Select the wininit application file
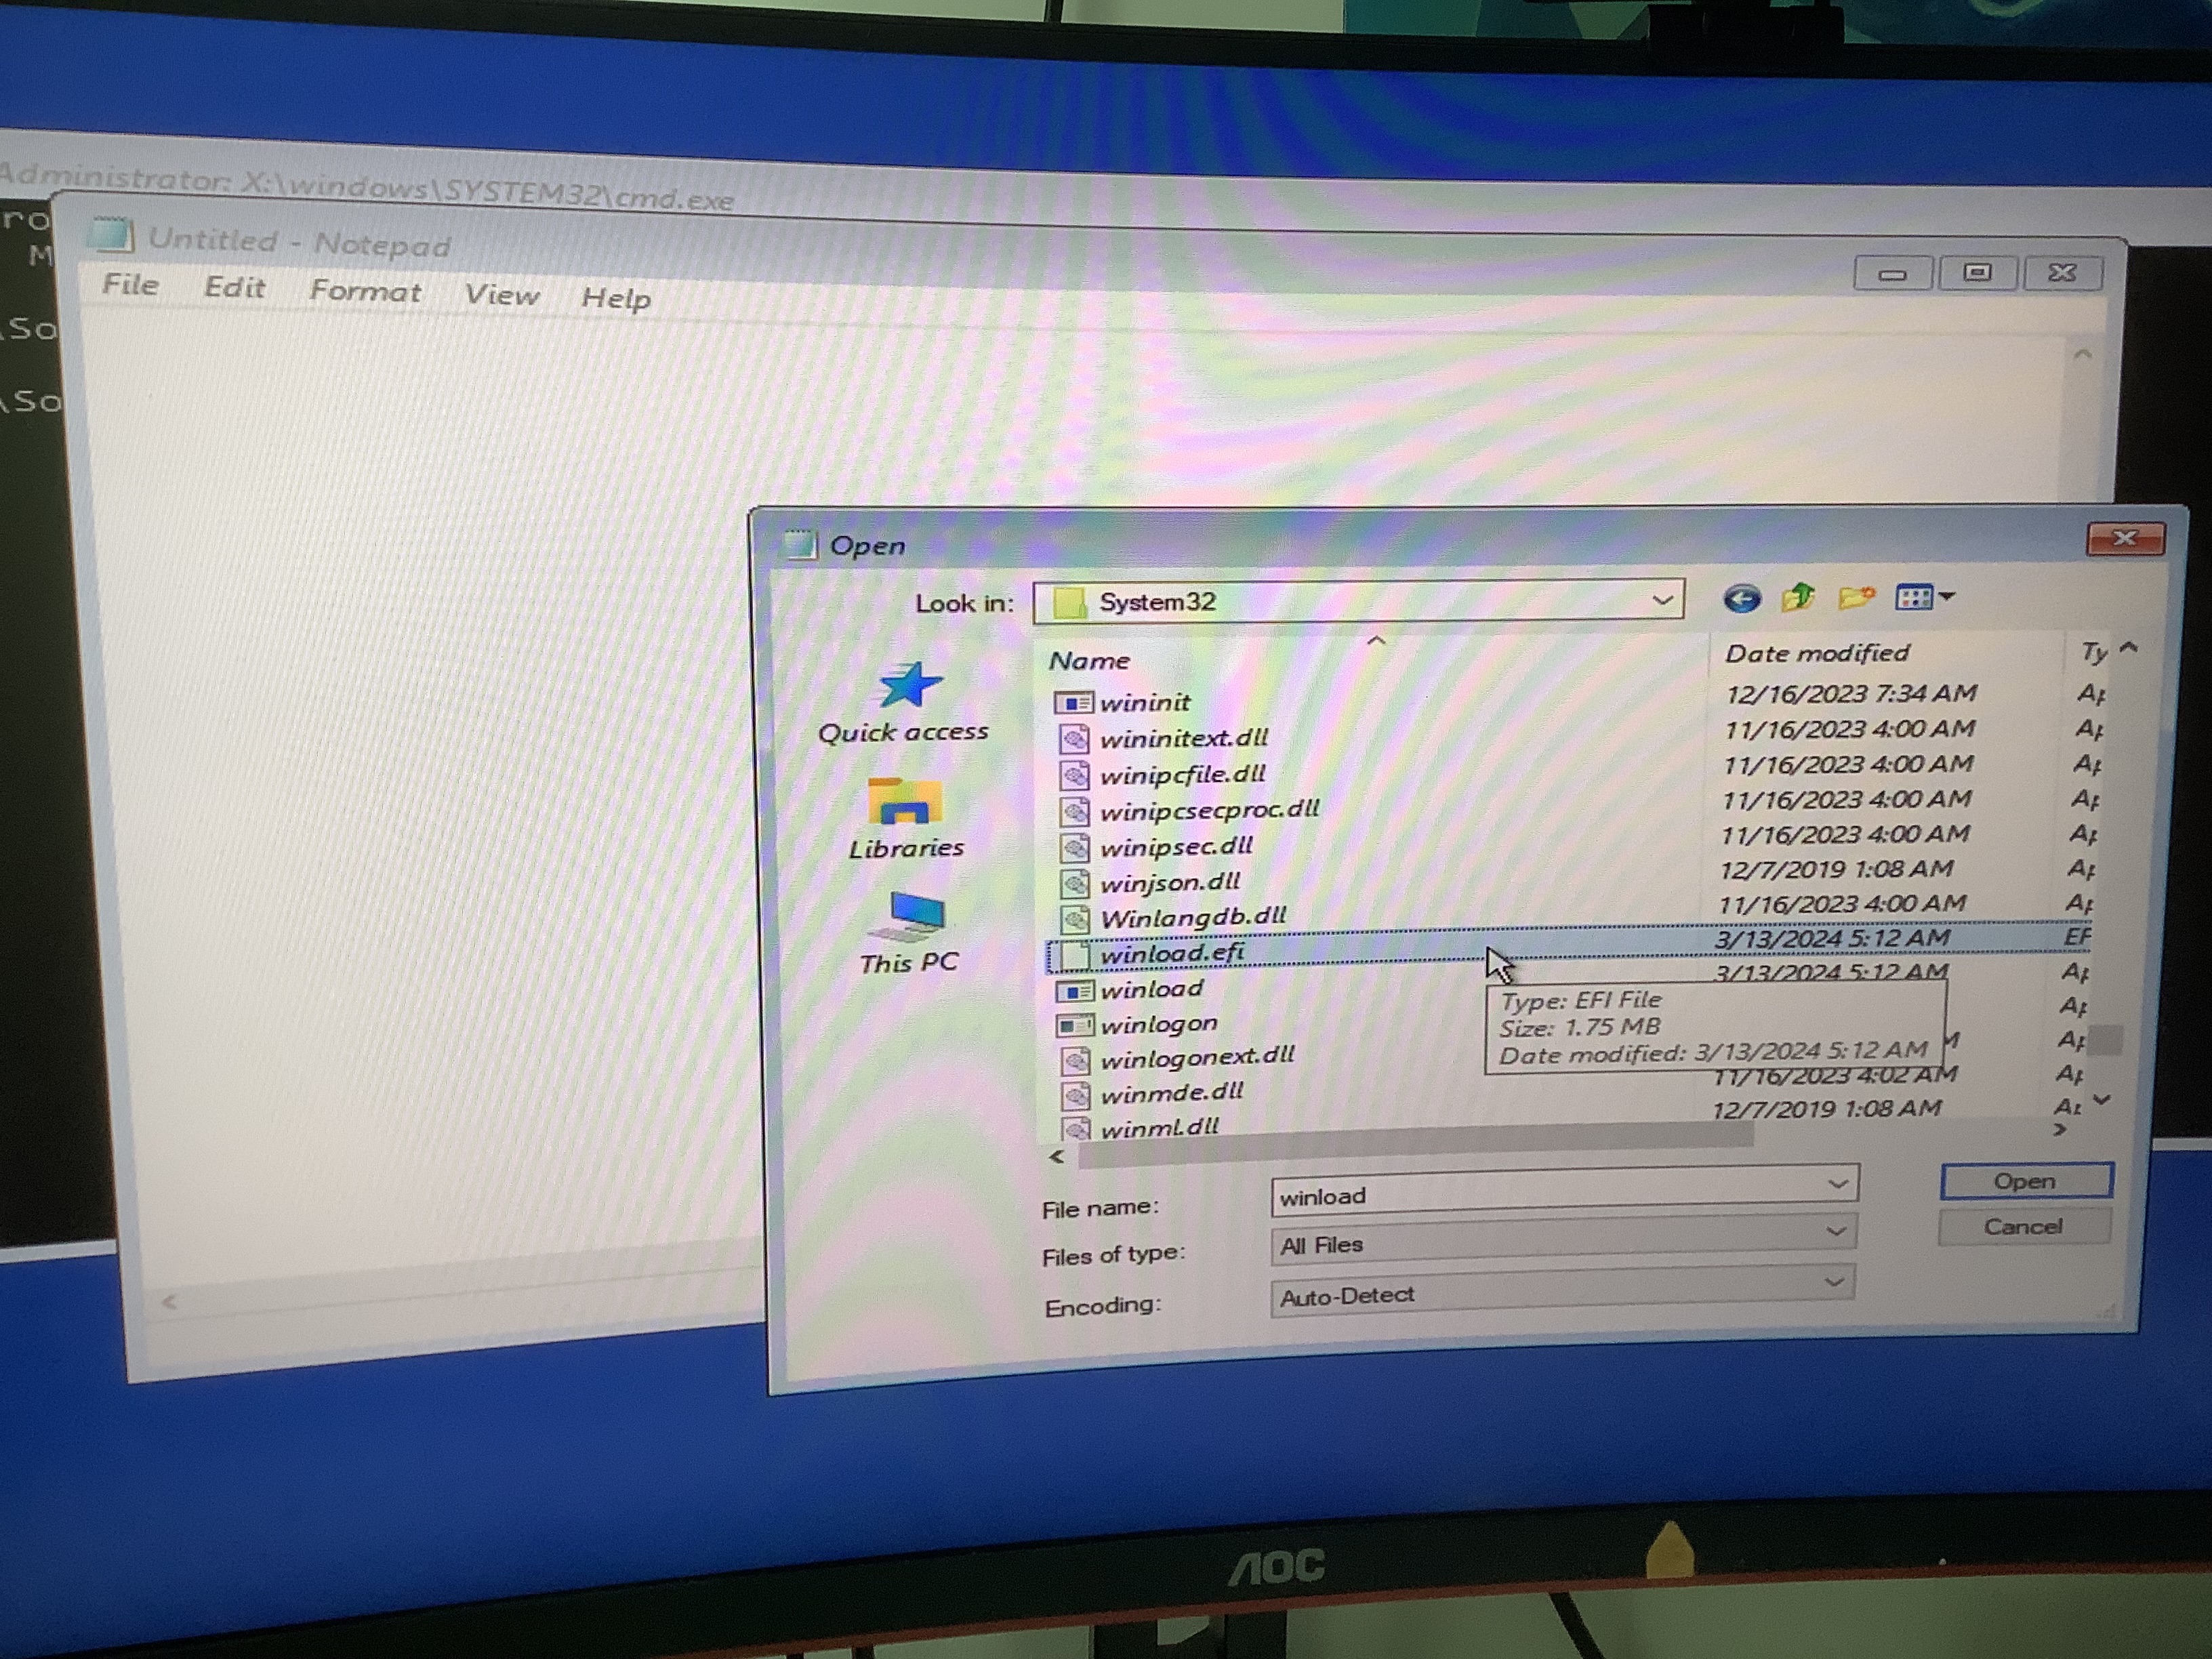The height and width of the screenshot is (1659, 2212). tap(1144, 703)
